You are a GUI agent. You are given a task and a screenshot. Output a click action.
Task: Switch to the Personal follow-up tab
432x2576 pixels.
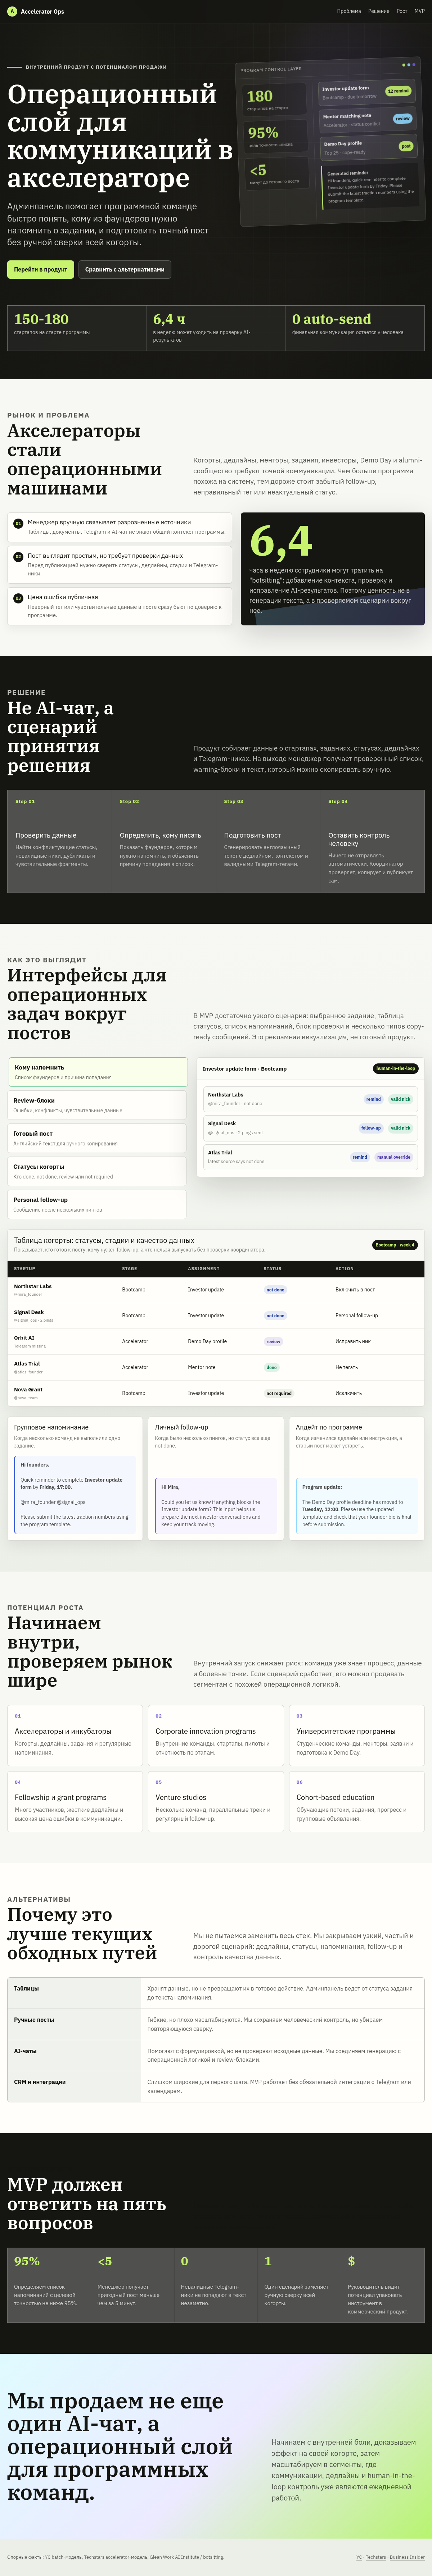point(97,1204)
